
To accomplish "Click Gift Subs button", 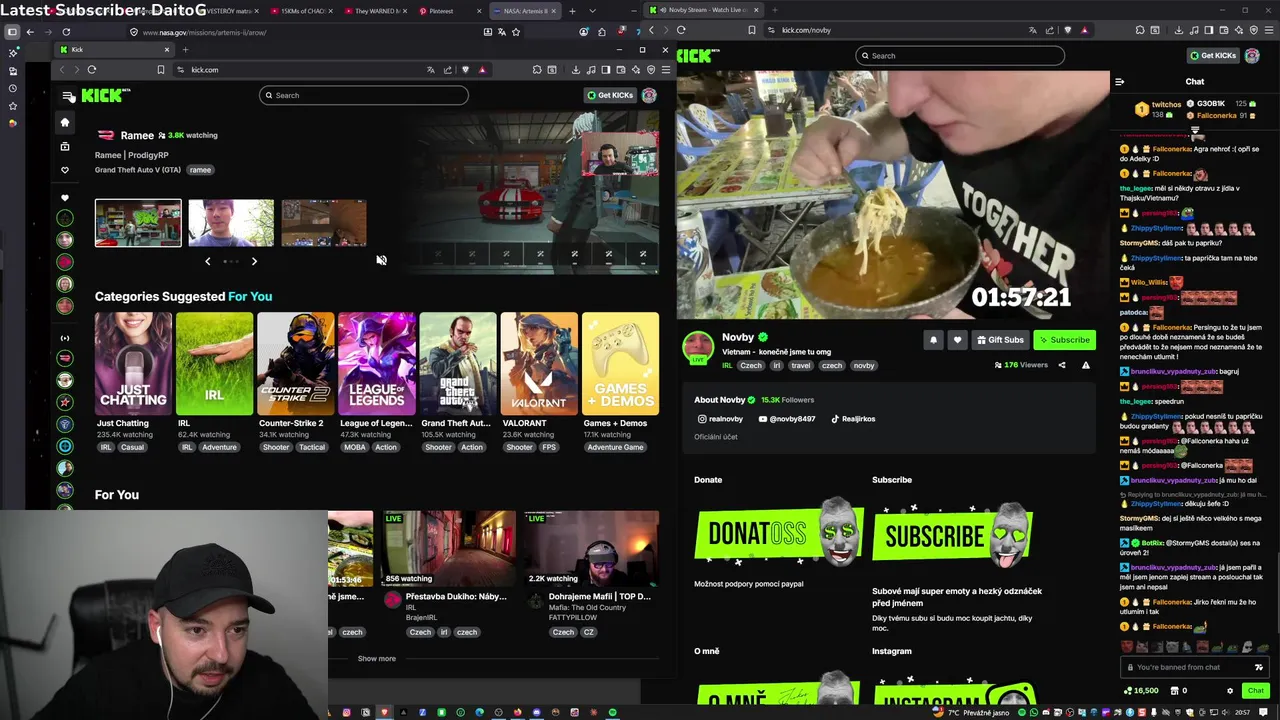I will [x=1000, y=340].
